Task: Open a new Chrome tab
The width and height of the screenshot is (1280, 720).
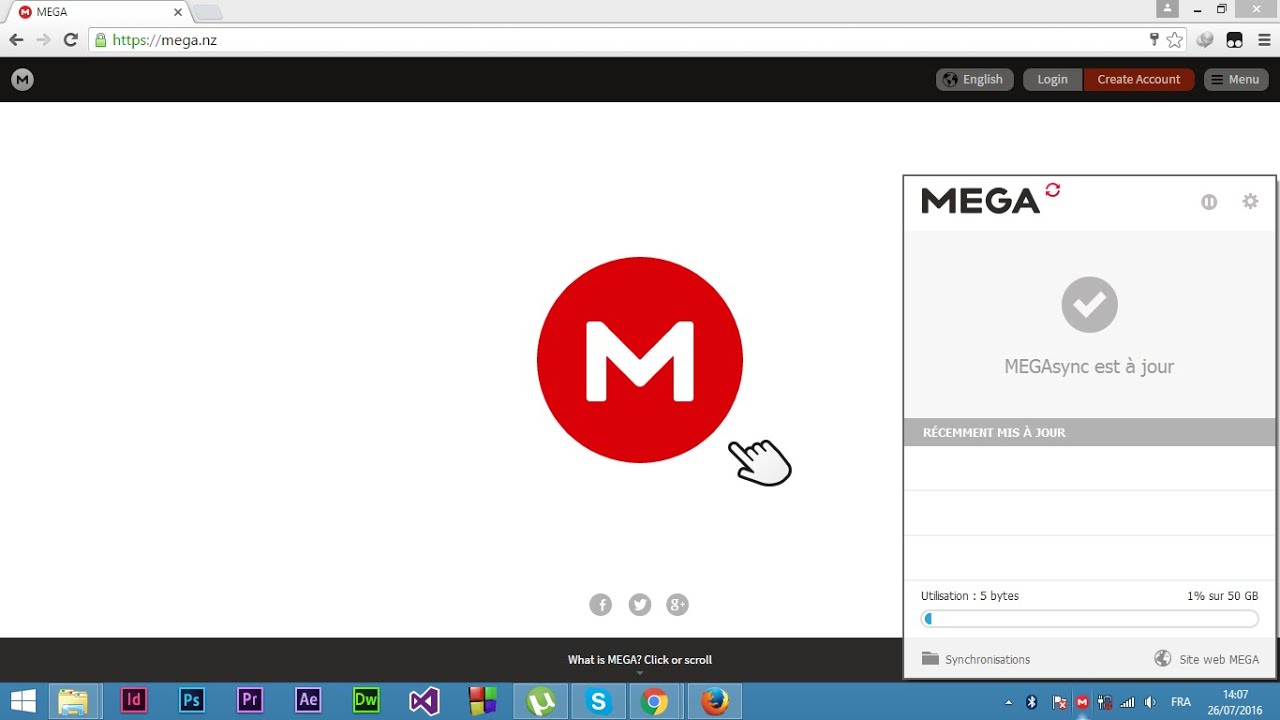Action: tap(208, 13)
